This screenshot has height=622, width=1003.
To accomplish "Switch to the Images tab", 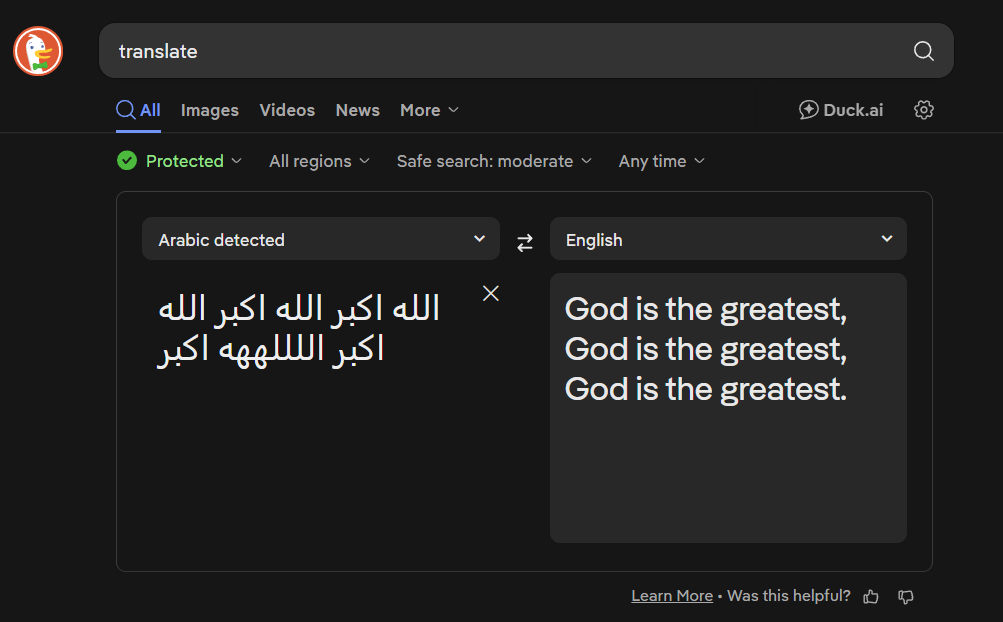I will point(210,110).
